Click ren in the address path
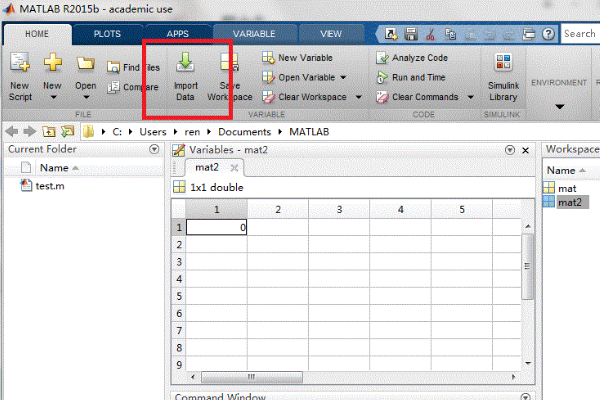This screenshot has width=600, height=400. 192,132
